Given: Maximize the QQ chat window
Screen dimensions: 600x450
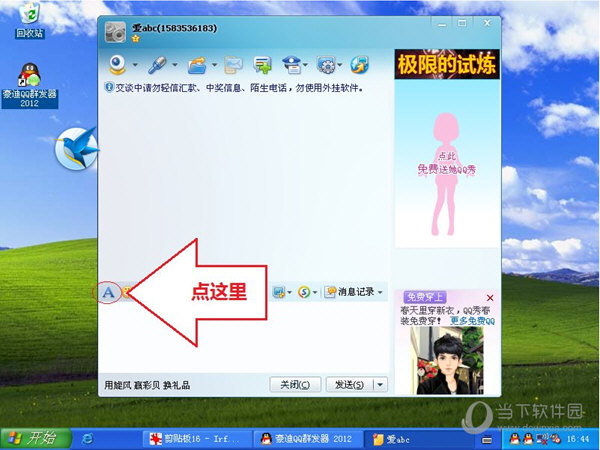Looking at the screenshot, I should tap(463, 24).
